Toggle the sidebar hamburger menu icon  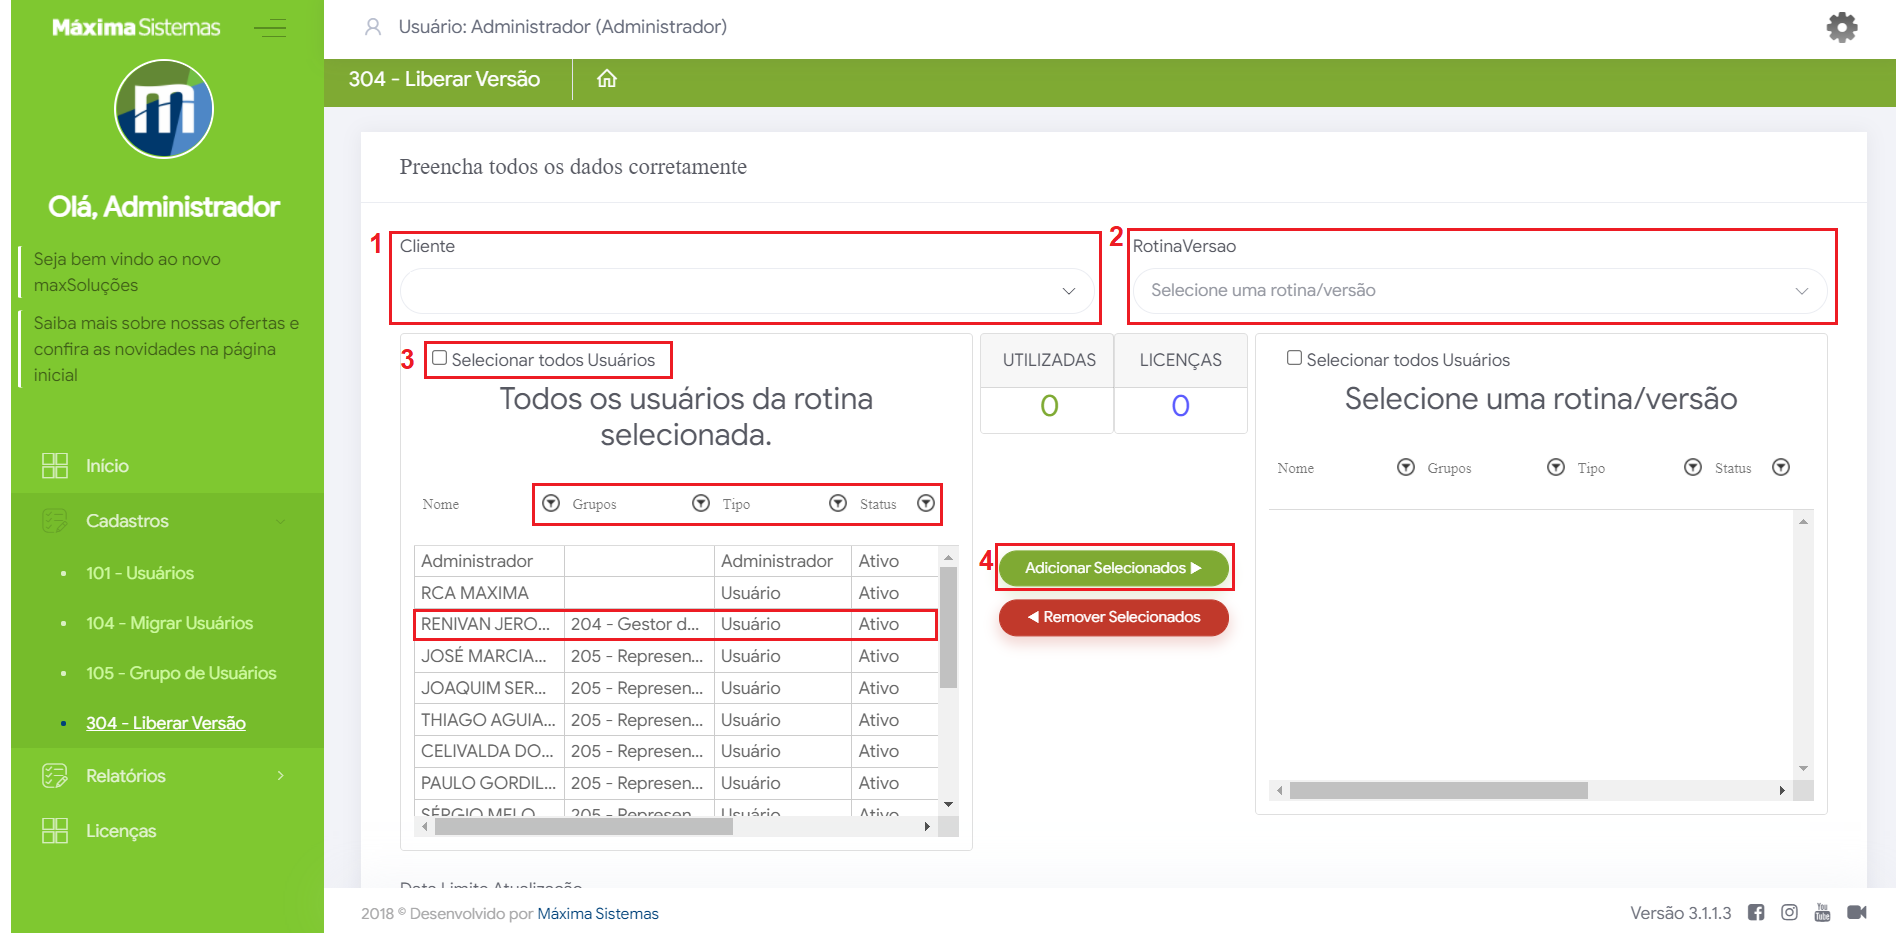pos(270,28)
